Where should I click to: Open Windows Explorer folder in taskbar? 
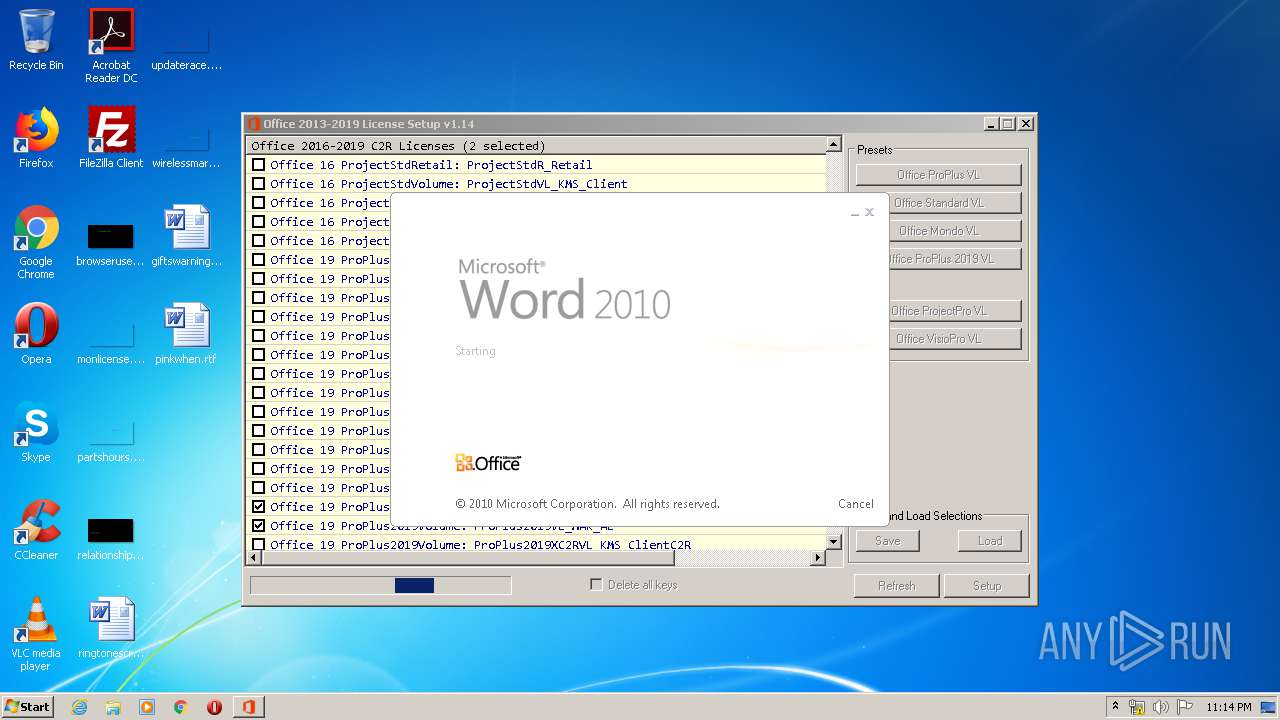tap(113, 707)
